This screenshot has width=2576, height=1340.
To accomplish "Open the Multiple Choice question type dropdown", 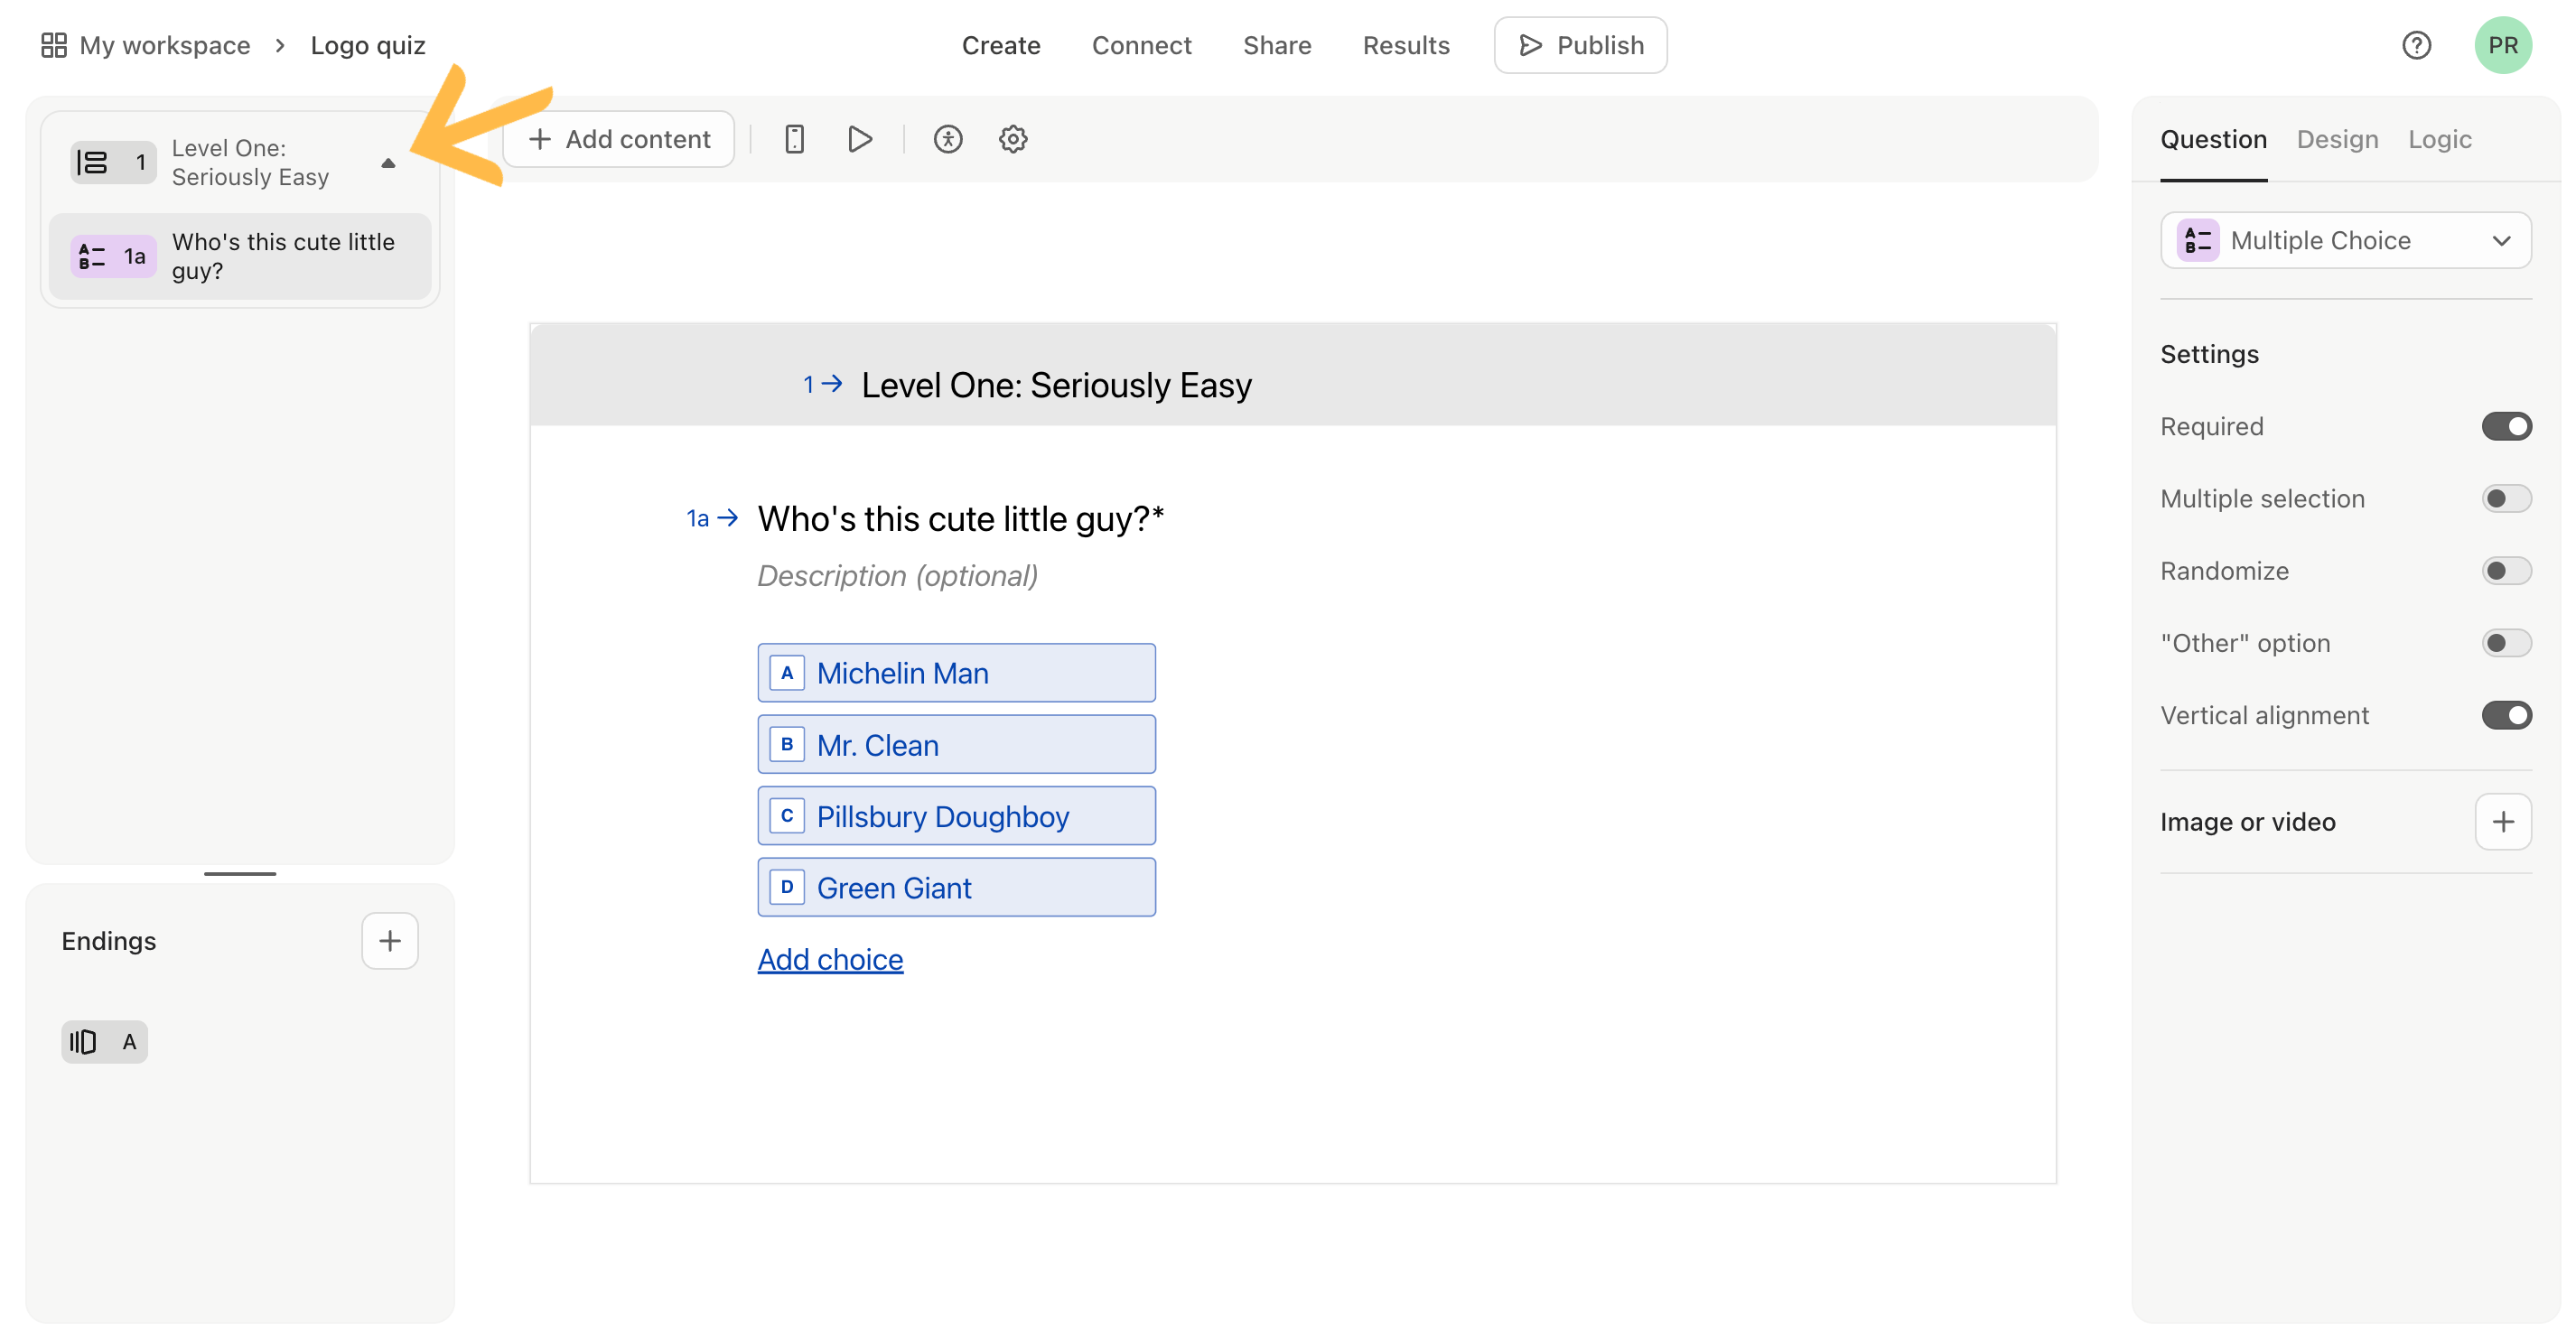I will coord(2345,240).
